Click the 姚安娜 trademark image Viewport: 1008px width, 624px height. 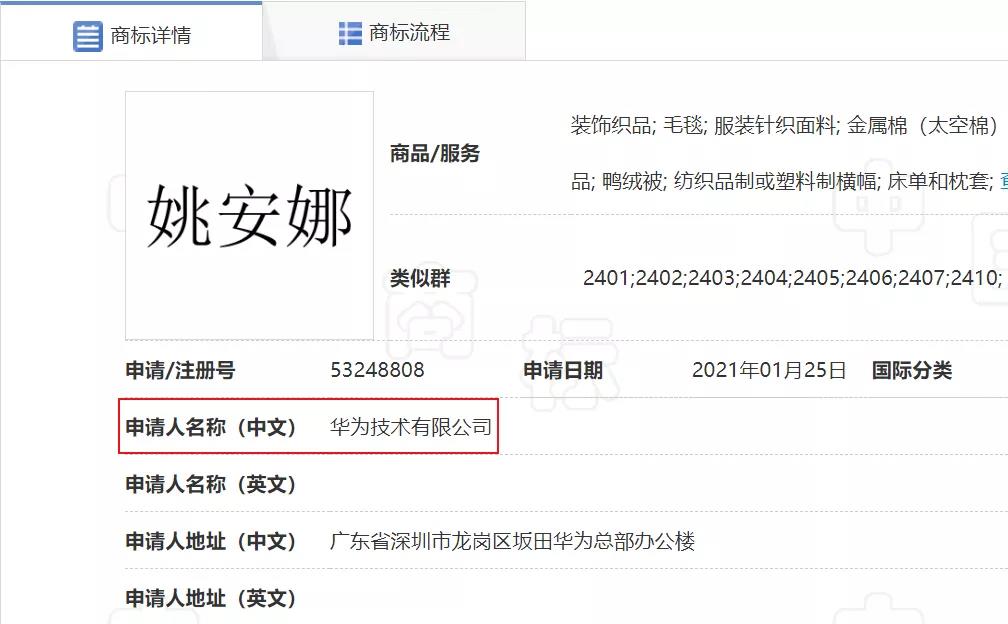249,215
